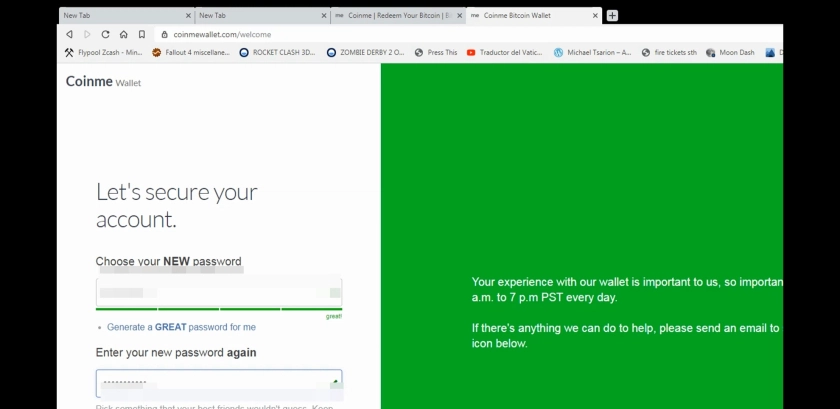Open the Press This bookmark

436,53
